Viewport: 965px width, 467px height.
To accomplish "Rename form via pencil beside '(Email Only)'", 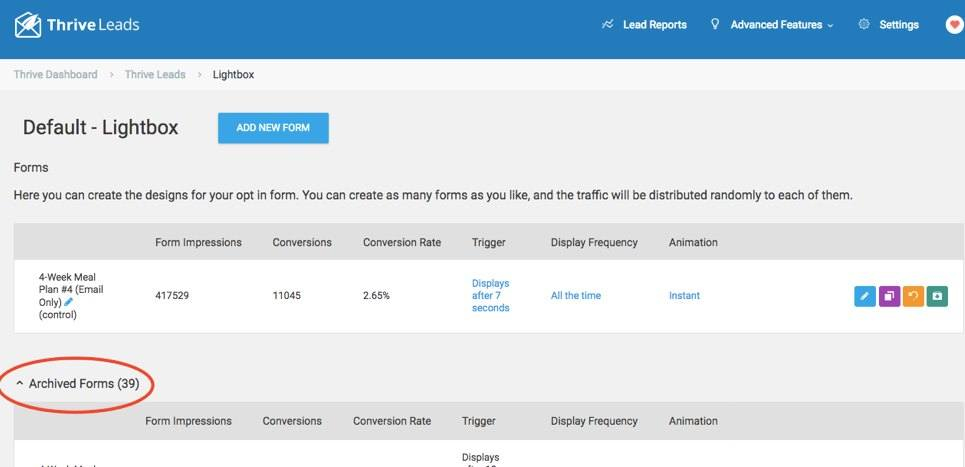I will click(68, 302).
